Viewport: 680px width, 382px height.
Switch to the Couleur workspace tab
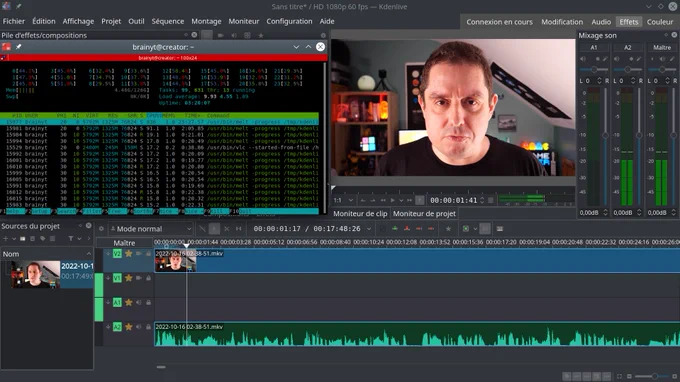tap(660, 22)
